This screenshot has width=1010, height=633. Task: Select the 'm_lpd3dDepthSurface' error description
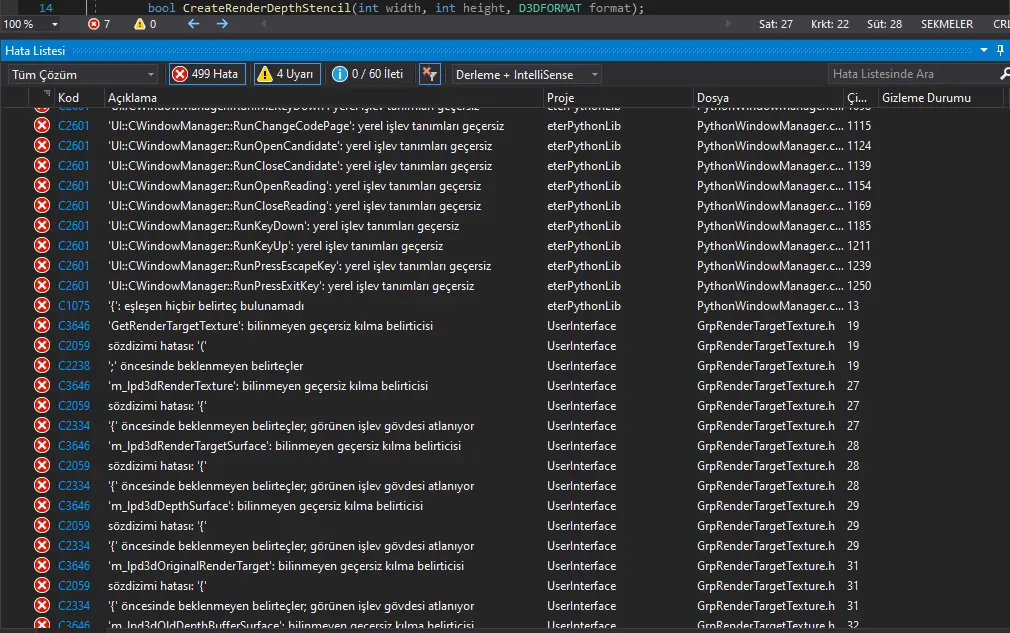pyautogui.click(x=265, y=505)
